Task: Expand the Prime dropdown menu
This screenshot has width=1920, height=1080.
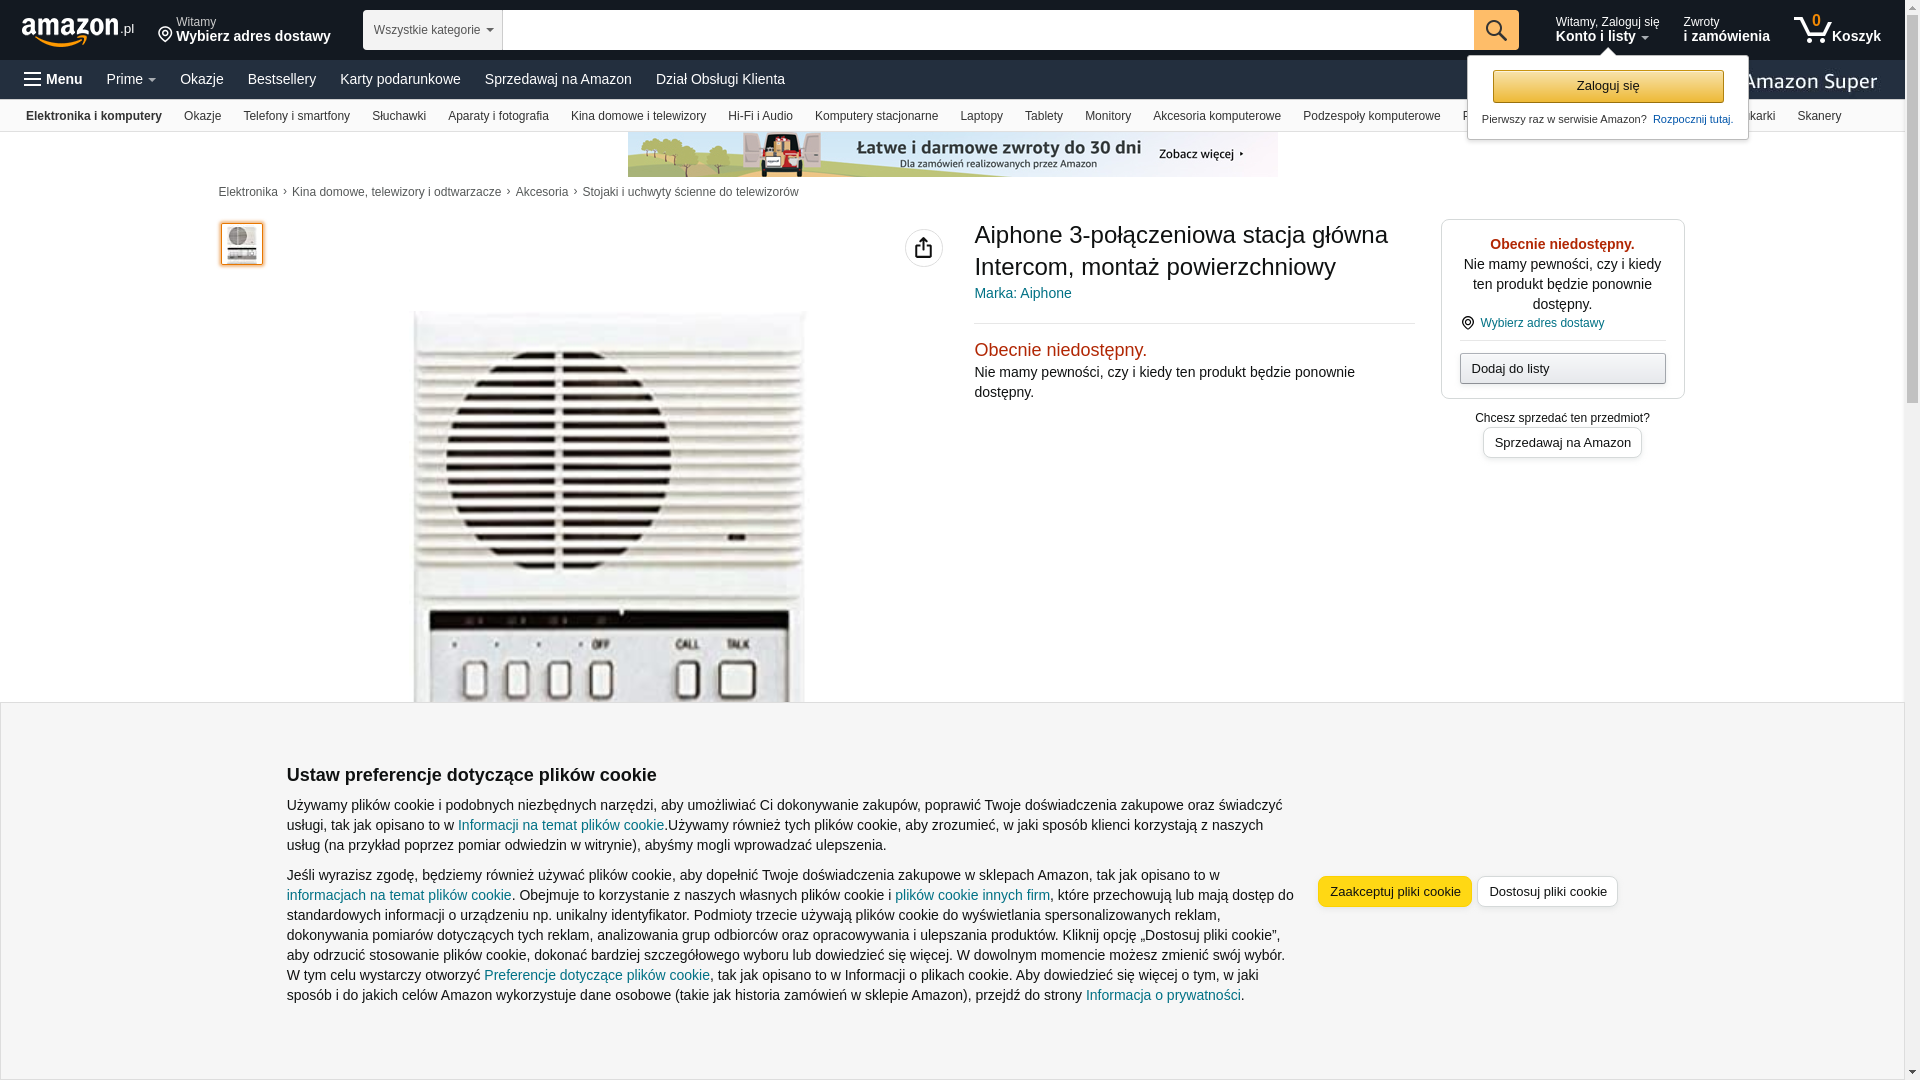Action: click(x=131, y=79)
